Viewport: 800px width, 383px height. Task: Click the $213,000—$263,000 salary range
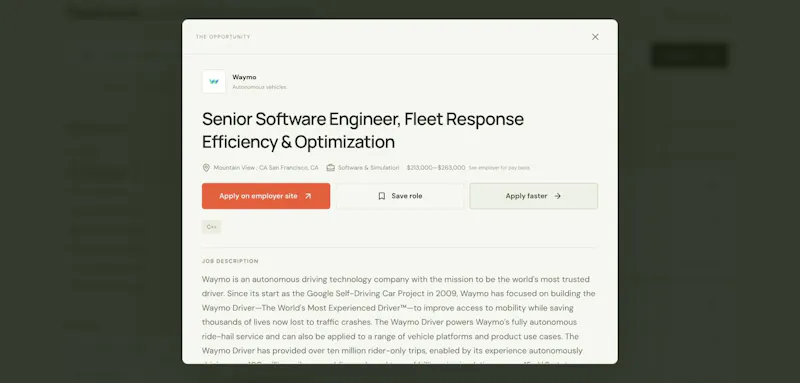(436, 167)
